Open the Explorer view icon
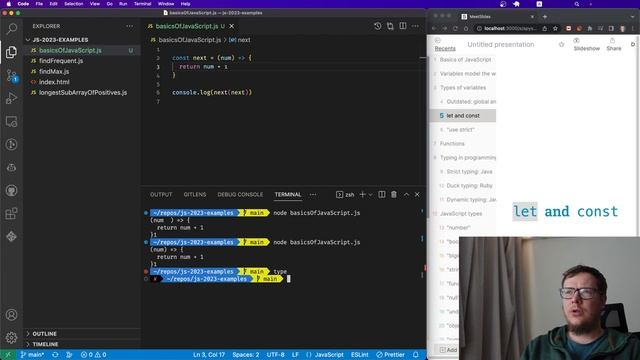 click(x=11, y=52)
